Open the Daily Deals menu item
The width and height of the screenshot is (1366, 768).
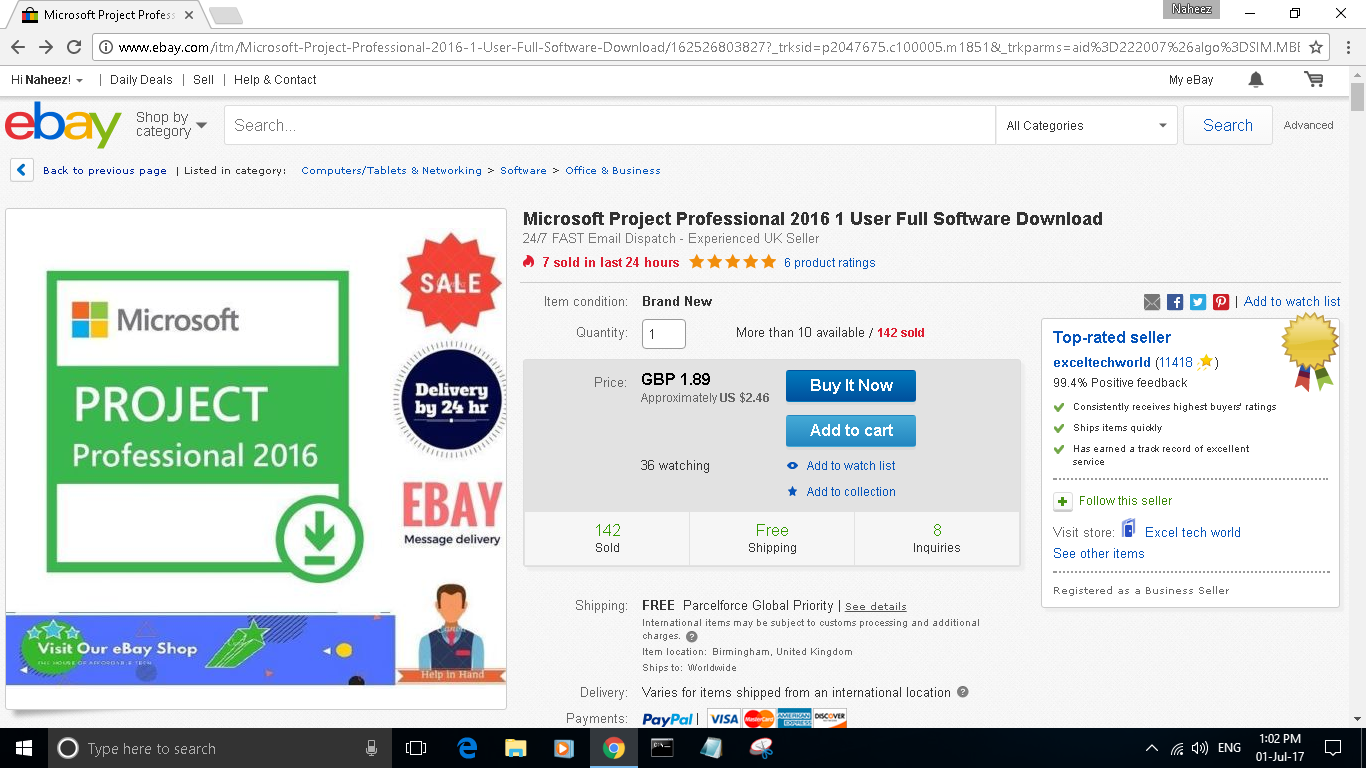[x=141, y=80]
